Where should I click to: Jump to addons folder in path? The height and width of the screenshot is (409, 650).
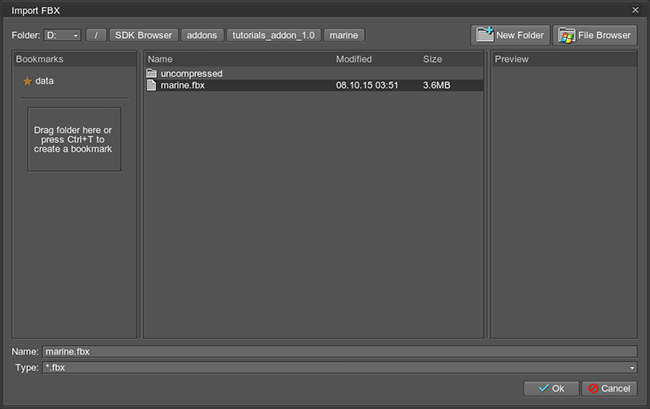coord(203,36)
